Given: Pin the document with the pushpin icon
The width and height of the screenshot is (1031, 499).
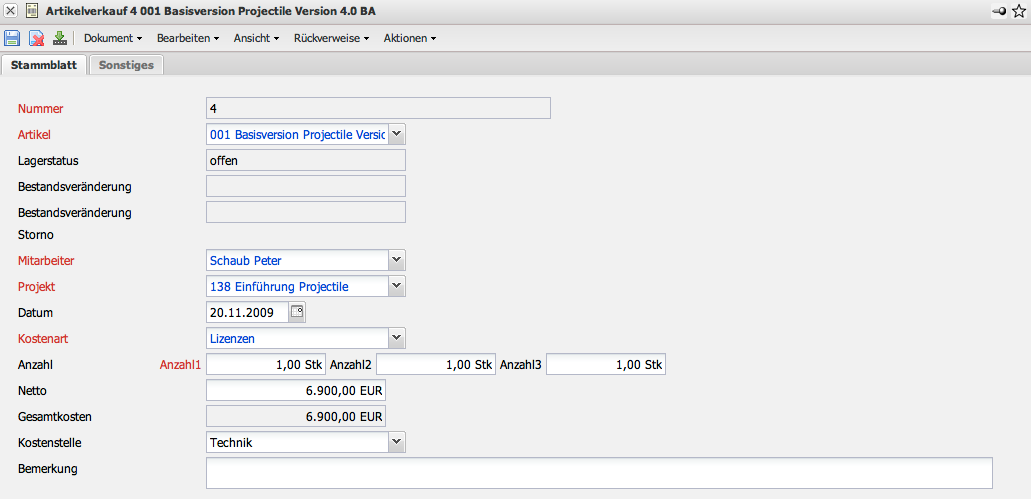Looking at the screenshot, I should pos(999,10).
